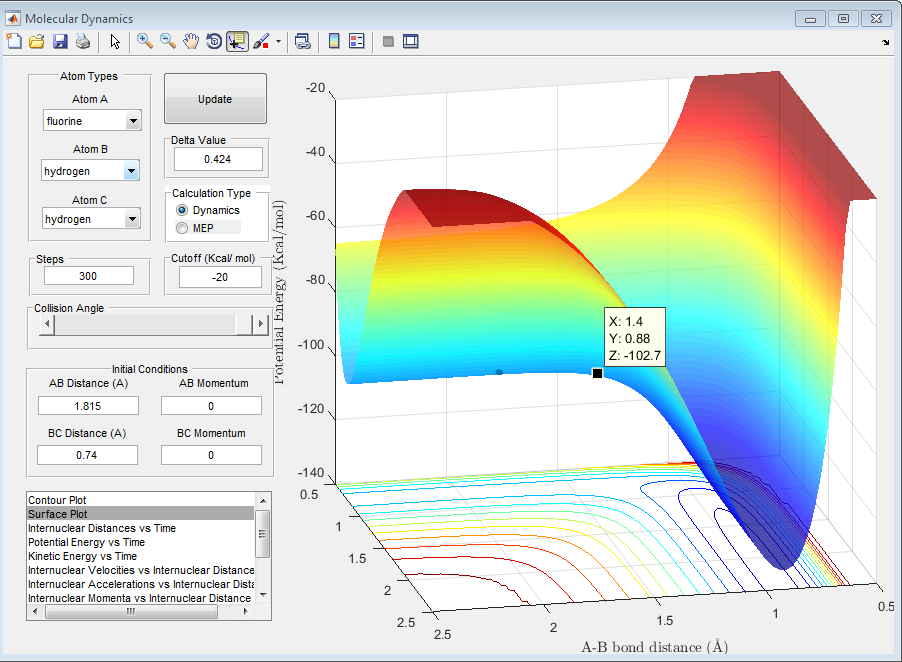Save the figure with the floppy disk icon

pos(60,41)
